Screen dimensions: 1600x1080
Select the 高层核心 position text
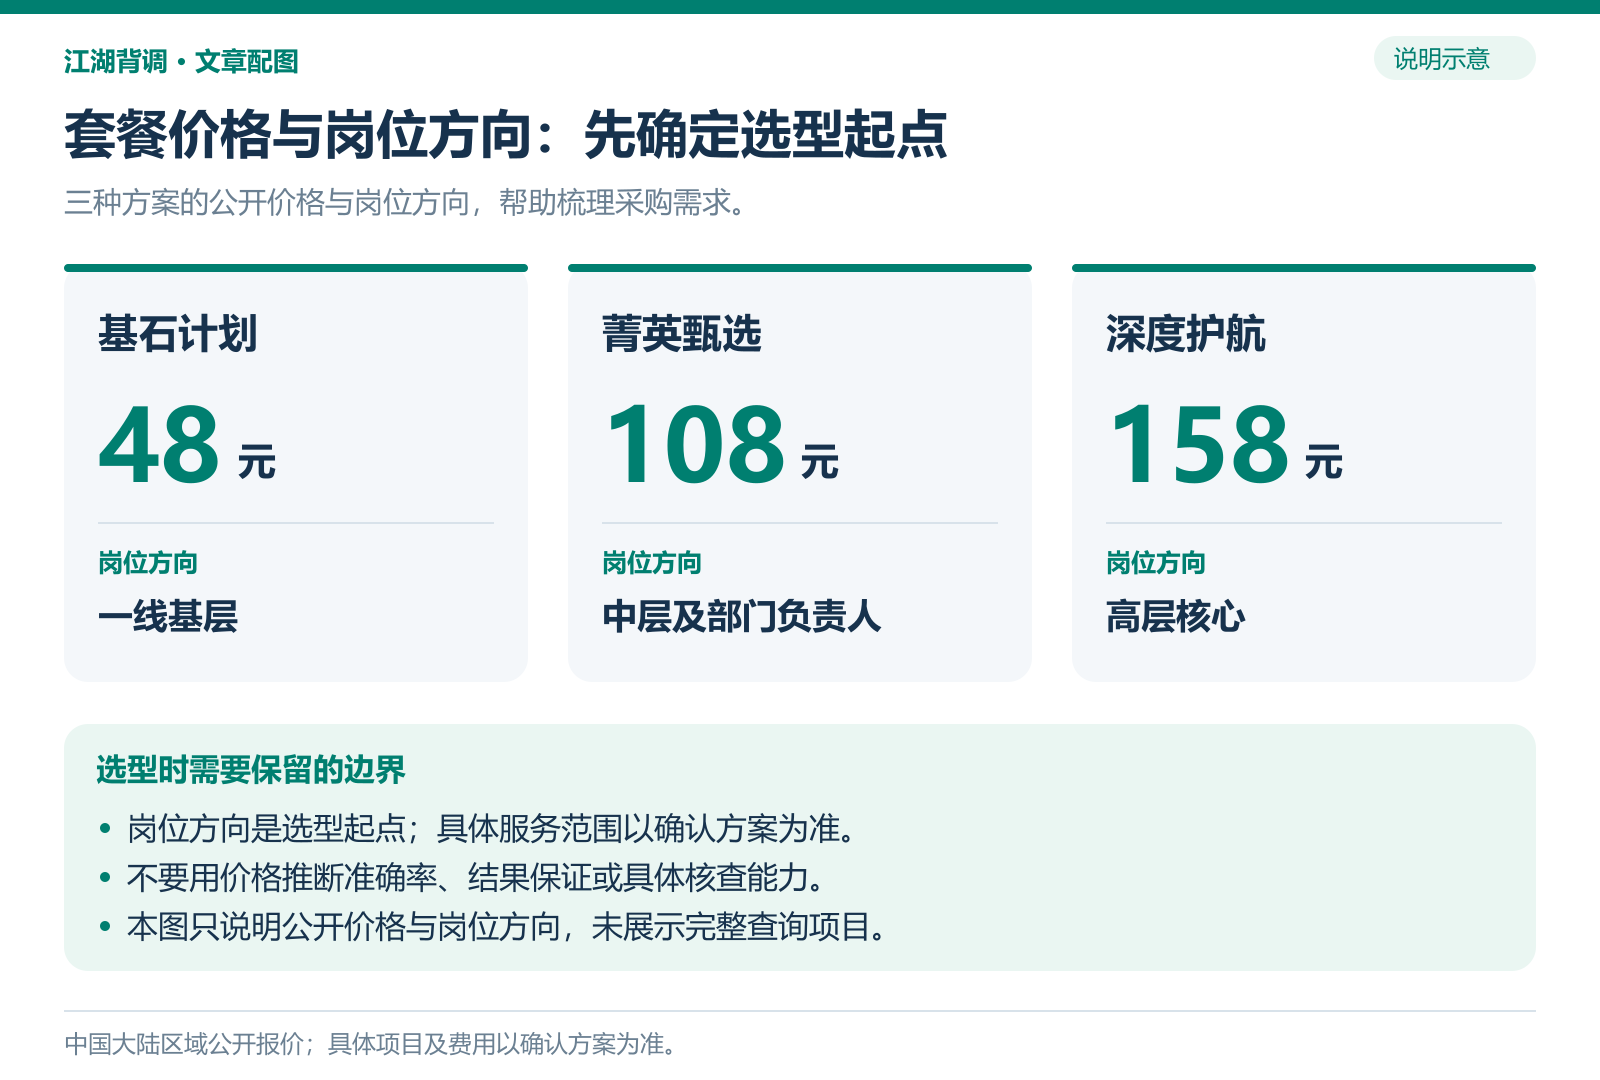coord(1176,616)
